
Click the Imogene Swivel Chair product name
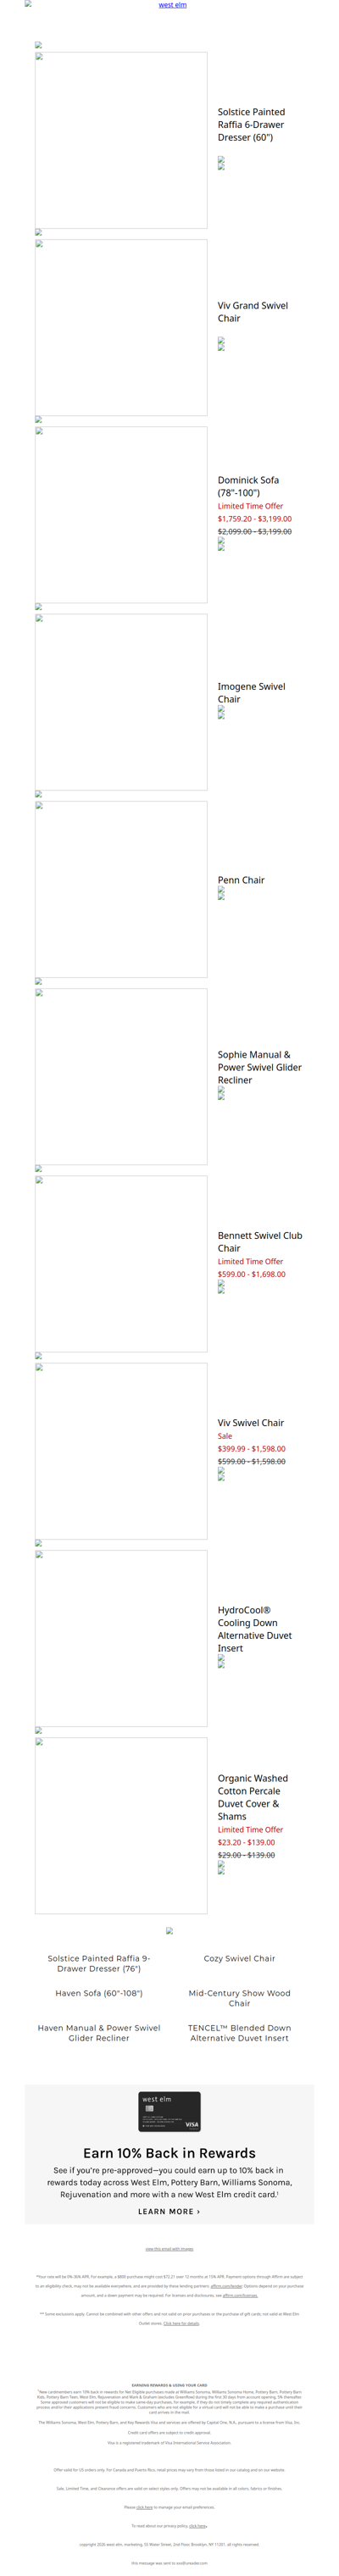tap(251, 693)
